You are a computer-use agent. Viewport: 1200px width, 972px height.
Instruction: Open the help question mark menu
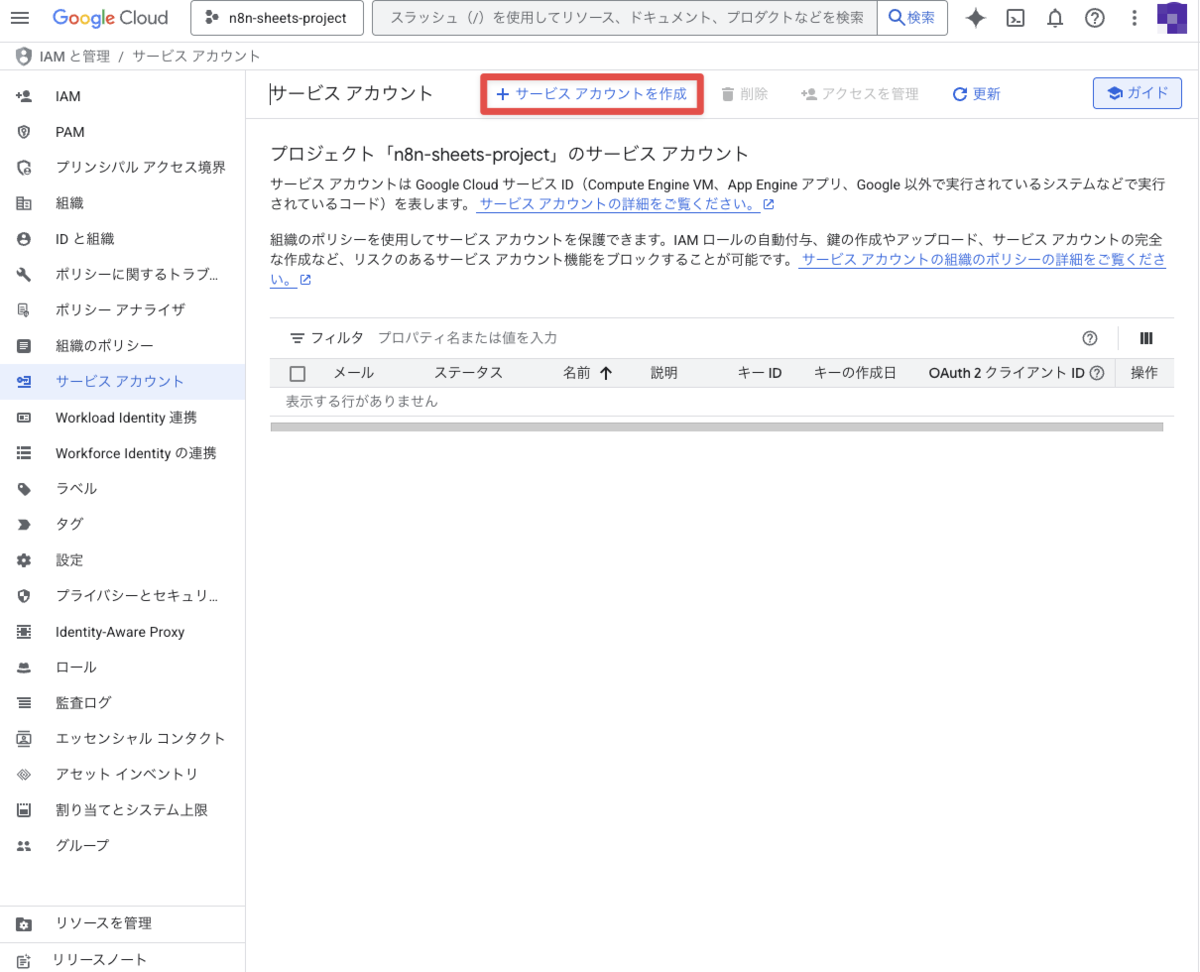click(1095, 18)
